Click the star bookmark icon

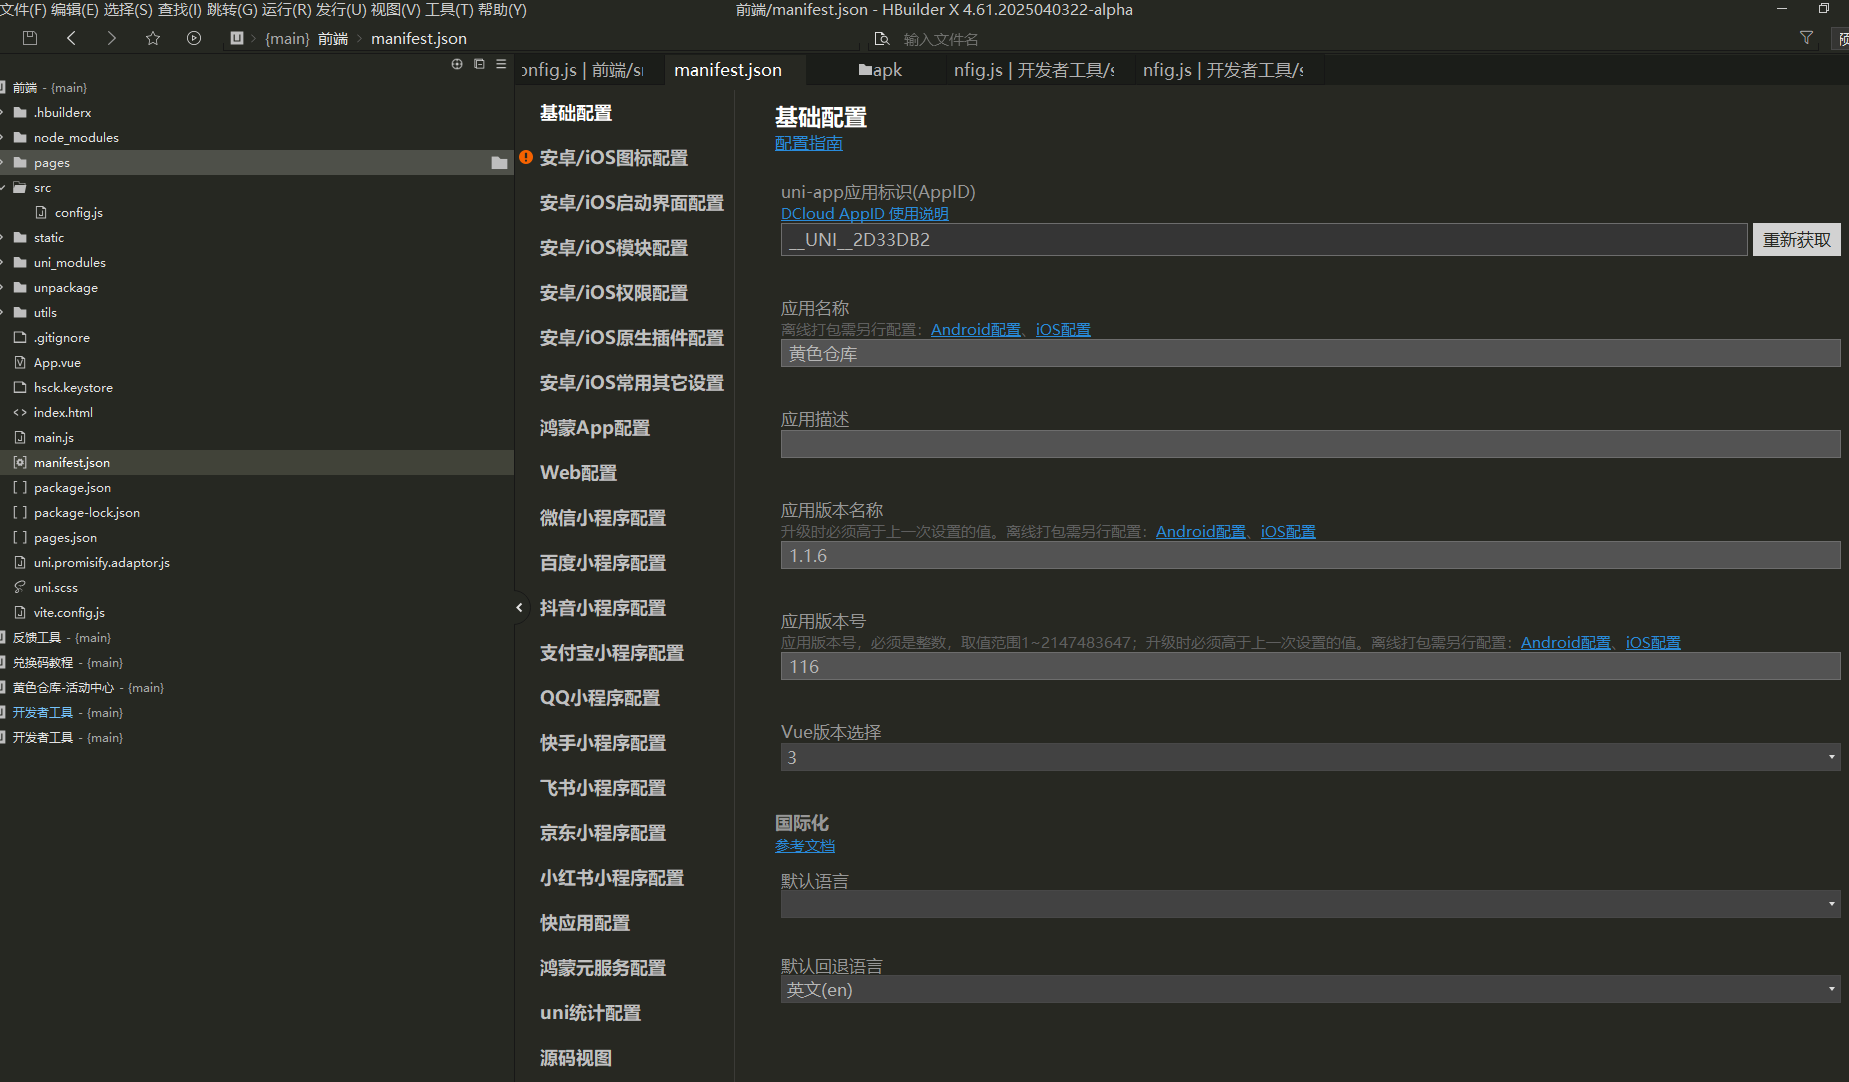tap(153, 38)
